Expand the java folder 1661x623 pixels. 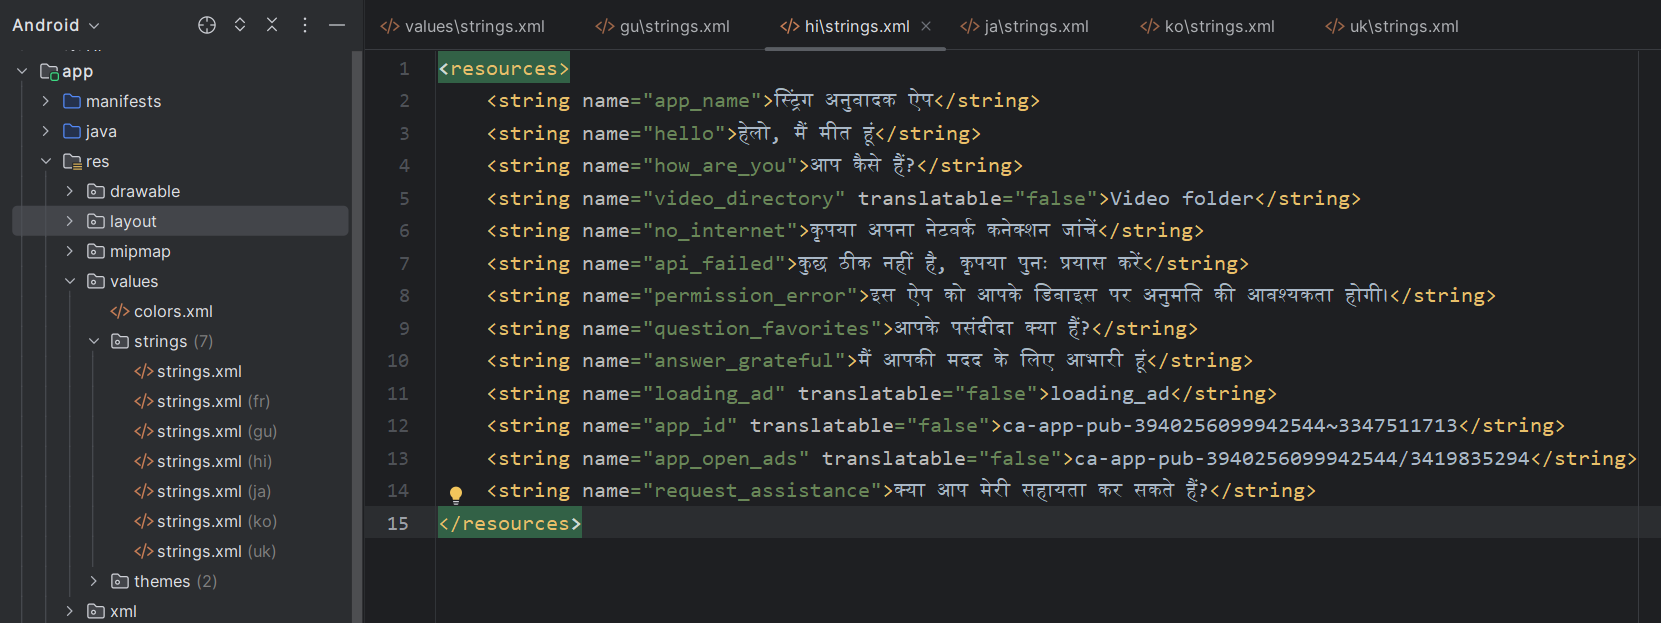coord(46,131)
